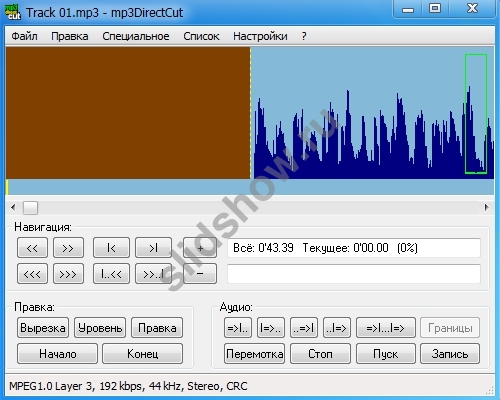
Task: Click the Вырезка button
Action: [43, 328]
